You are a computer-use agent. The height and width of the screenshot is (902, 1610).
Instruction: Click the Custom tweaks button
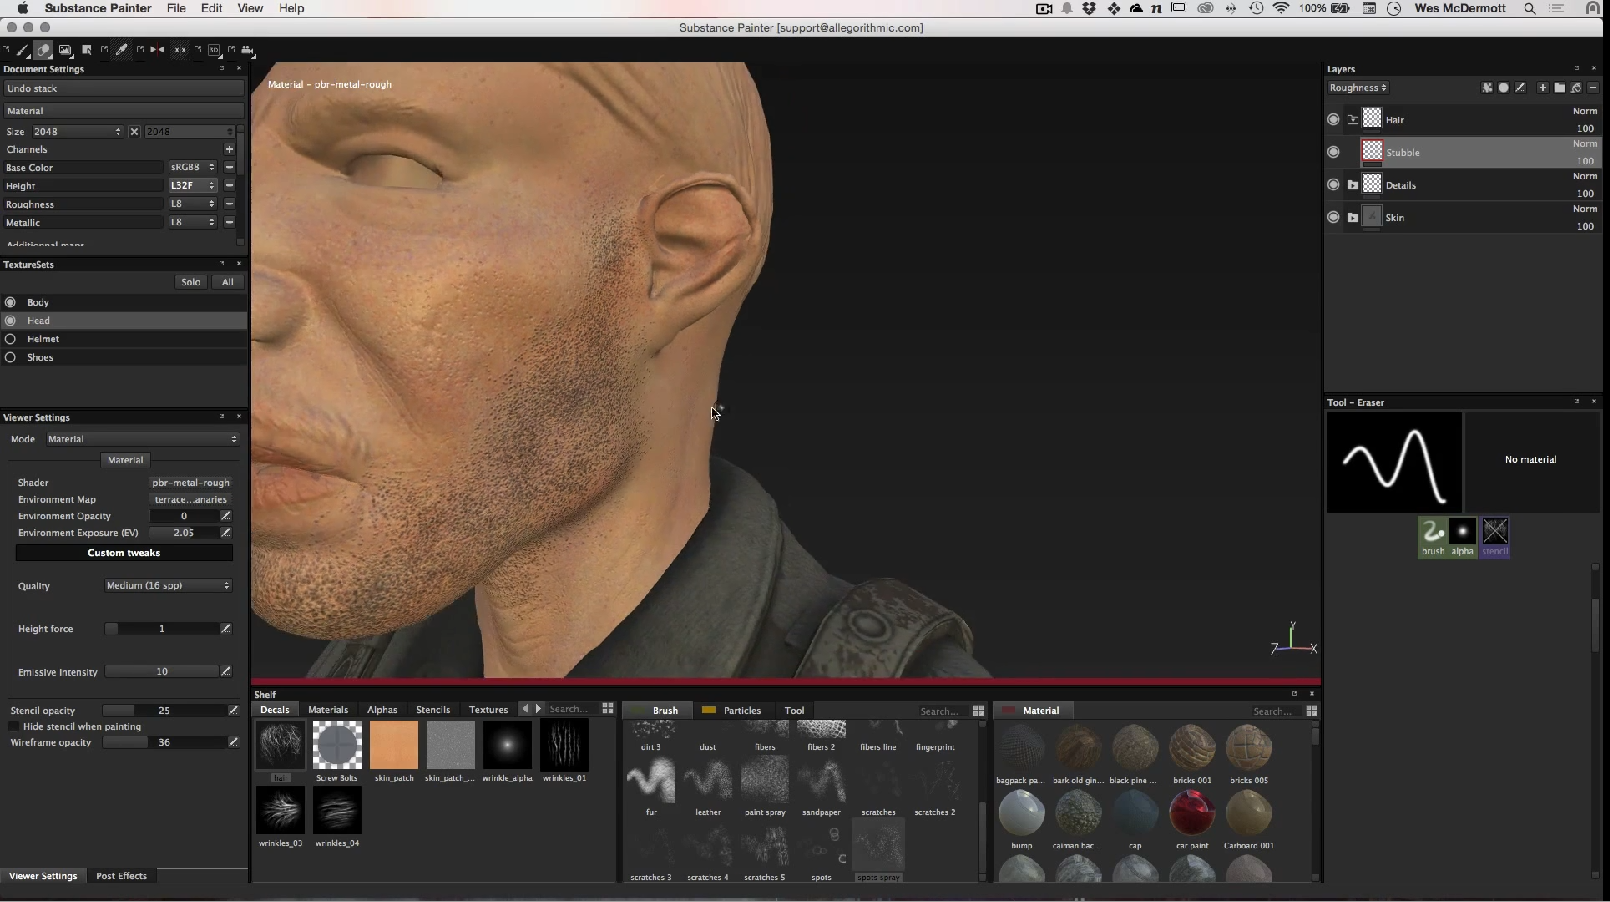tap(124, 553)
